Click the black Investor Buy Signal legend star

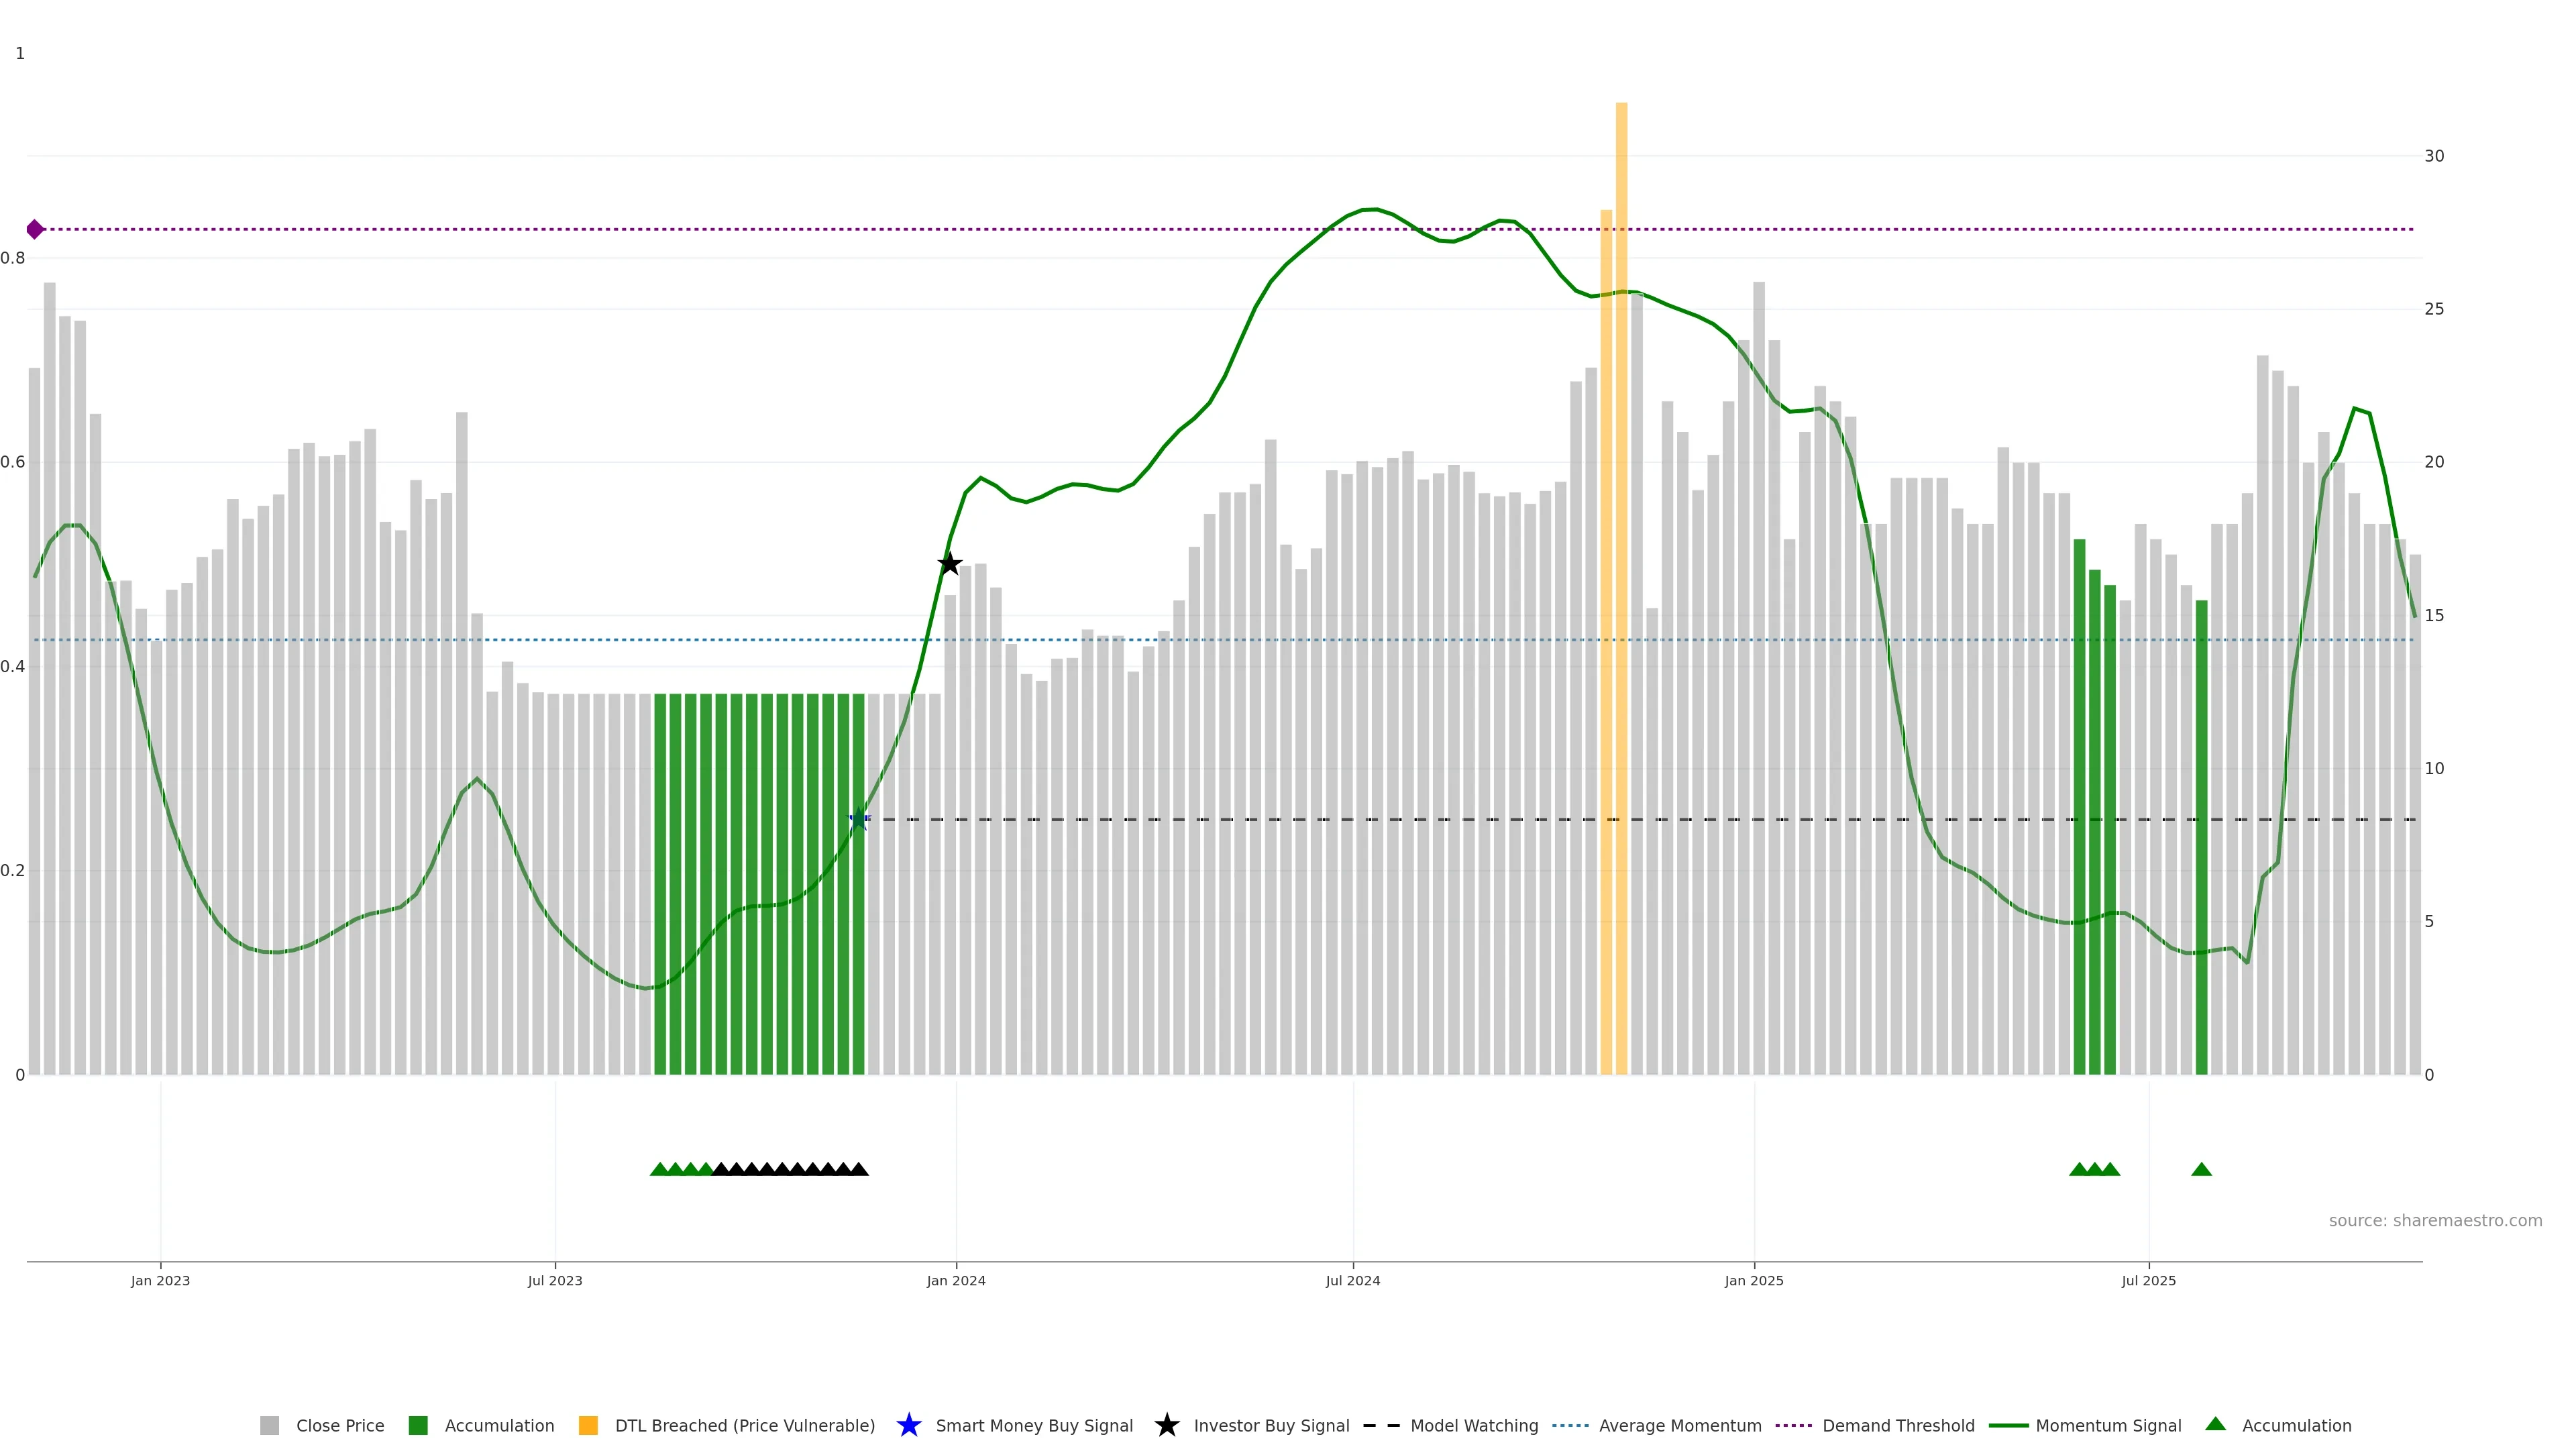[x=1166, y=1426]
